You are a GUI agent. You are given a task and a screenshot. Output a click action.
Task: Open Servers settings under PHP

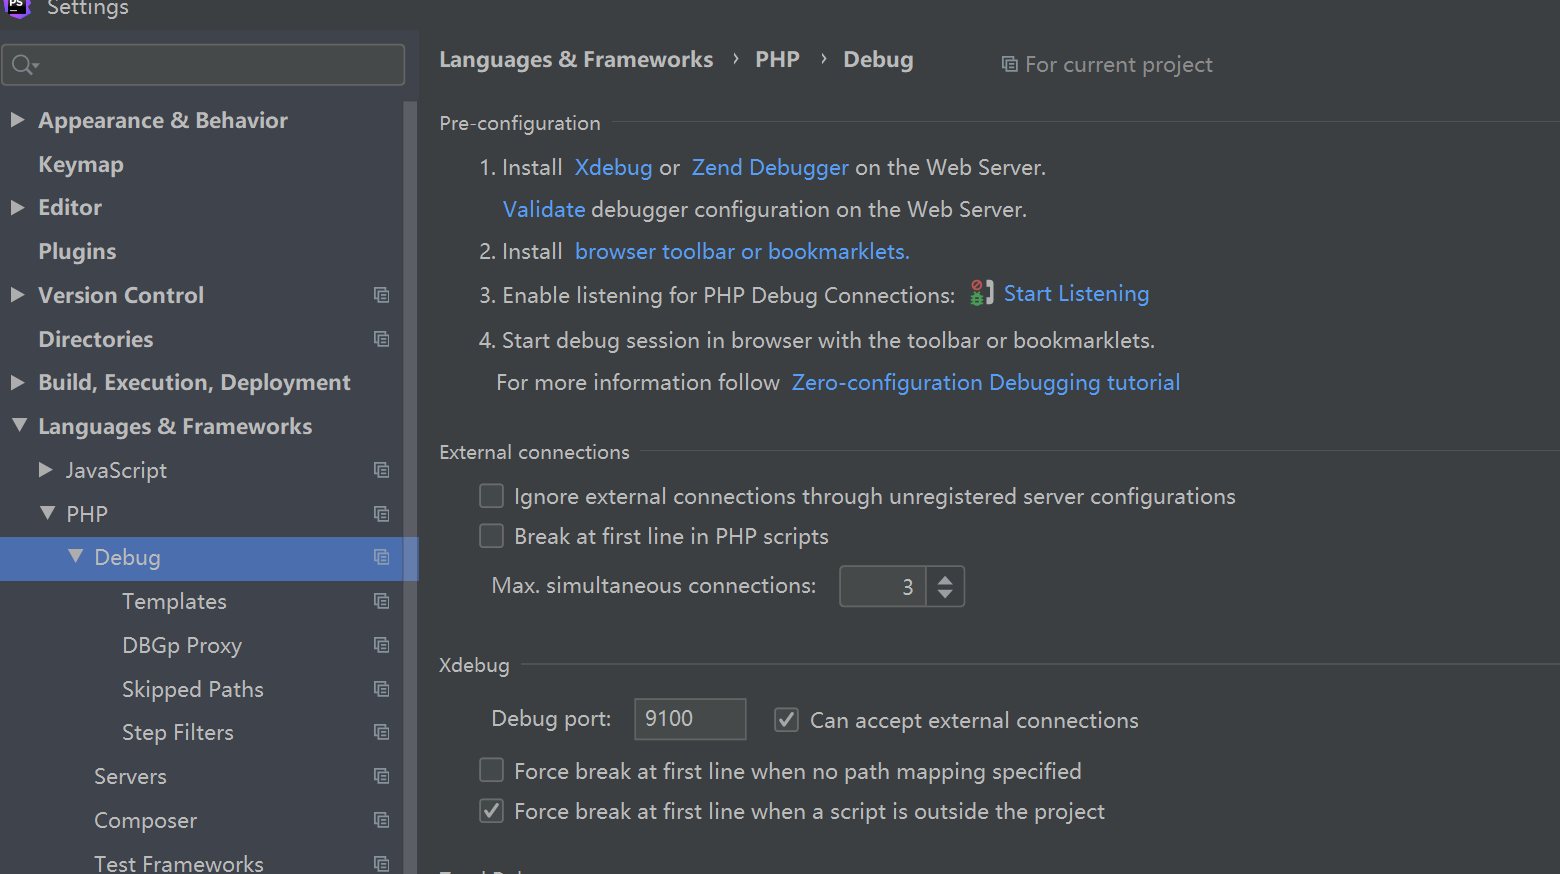point(130,776)
